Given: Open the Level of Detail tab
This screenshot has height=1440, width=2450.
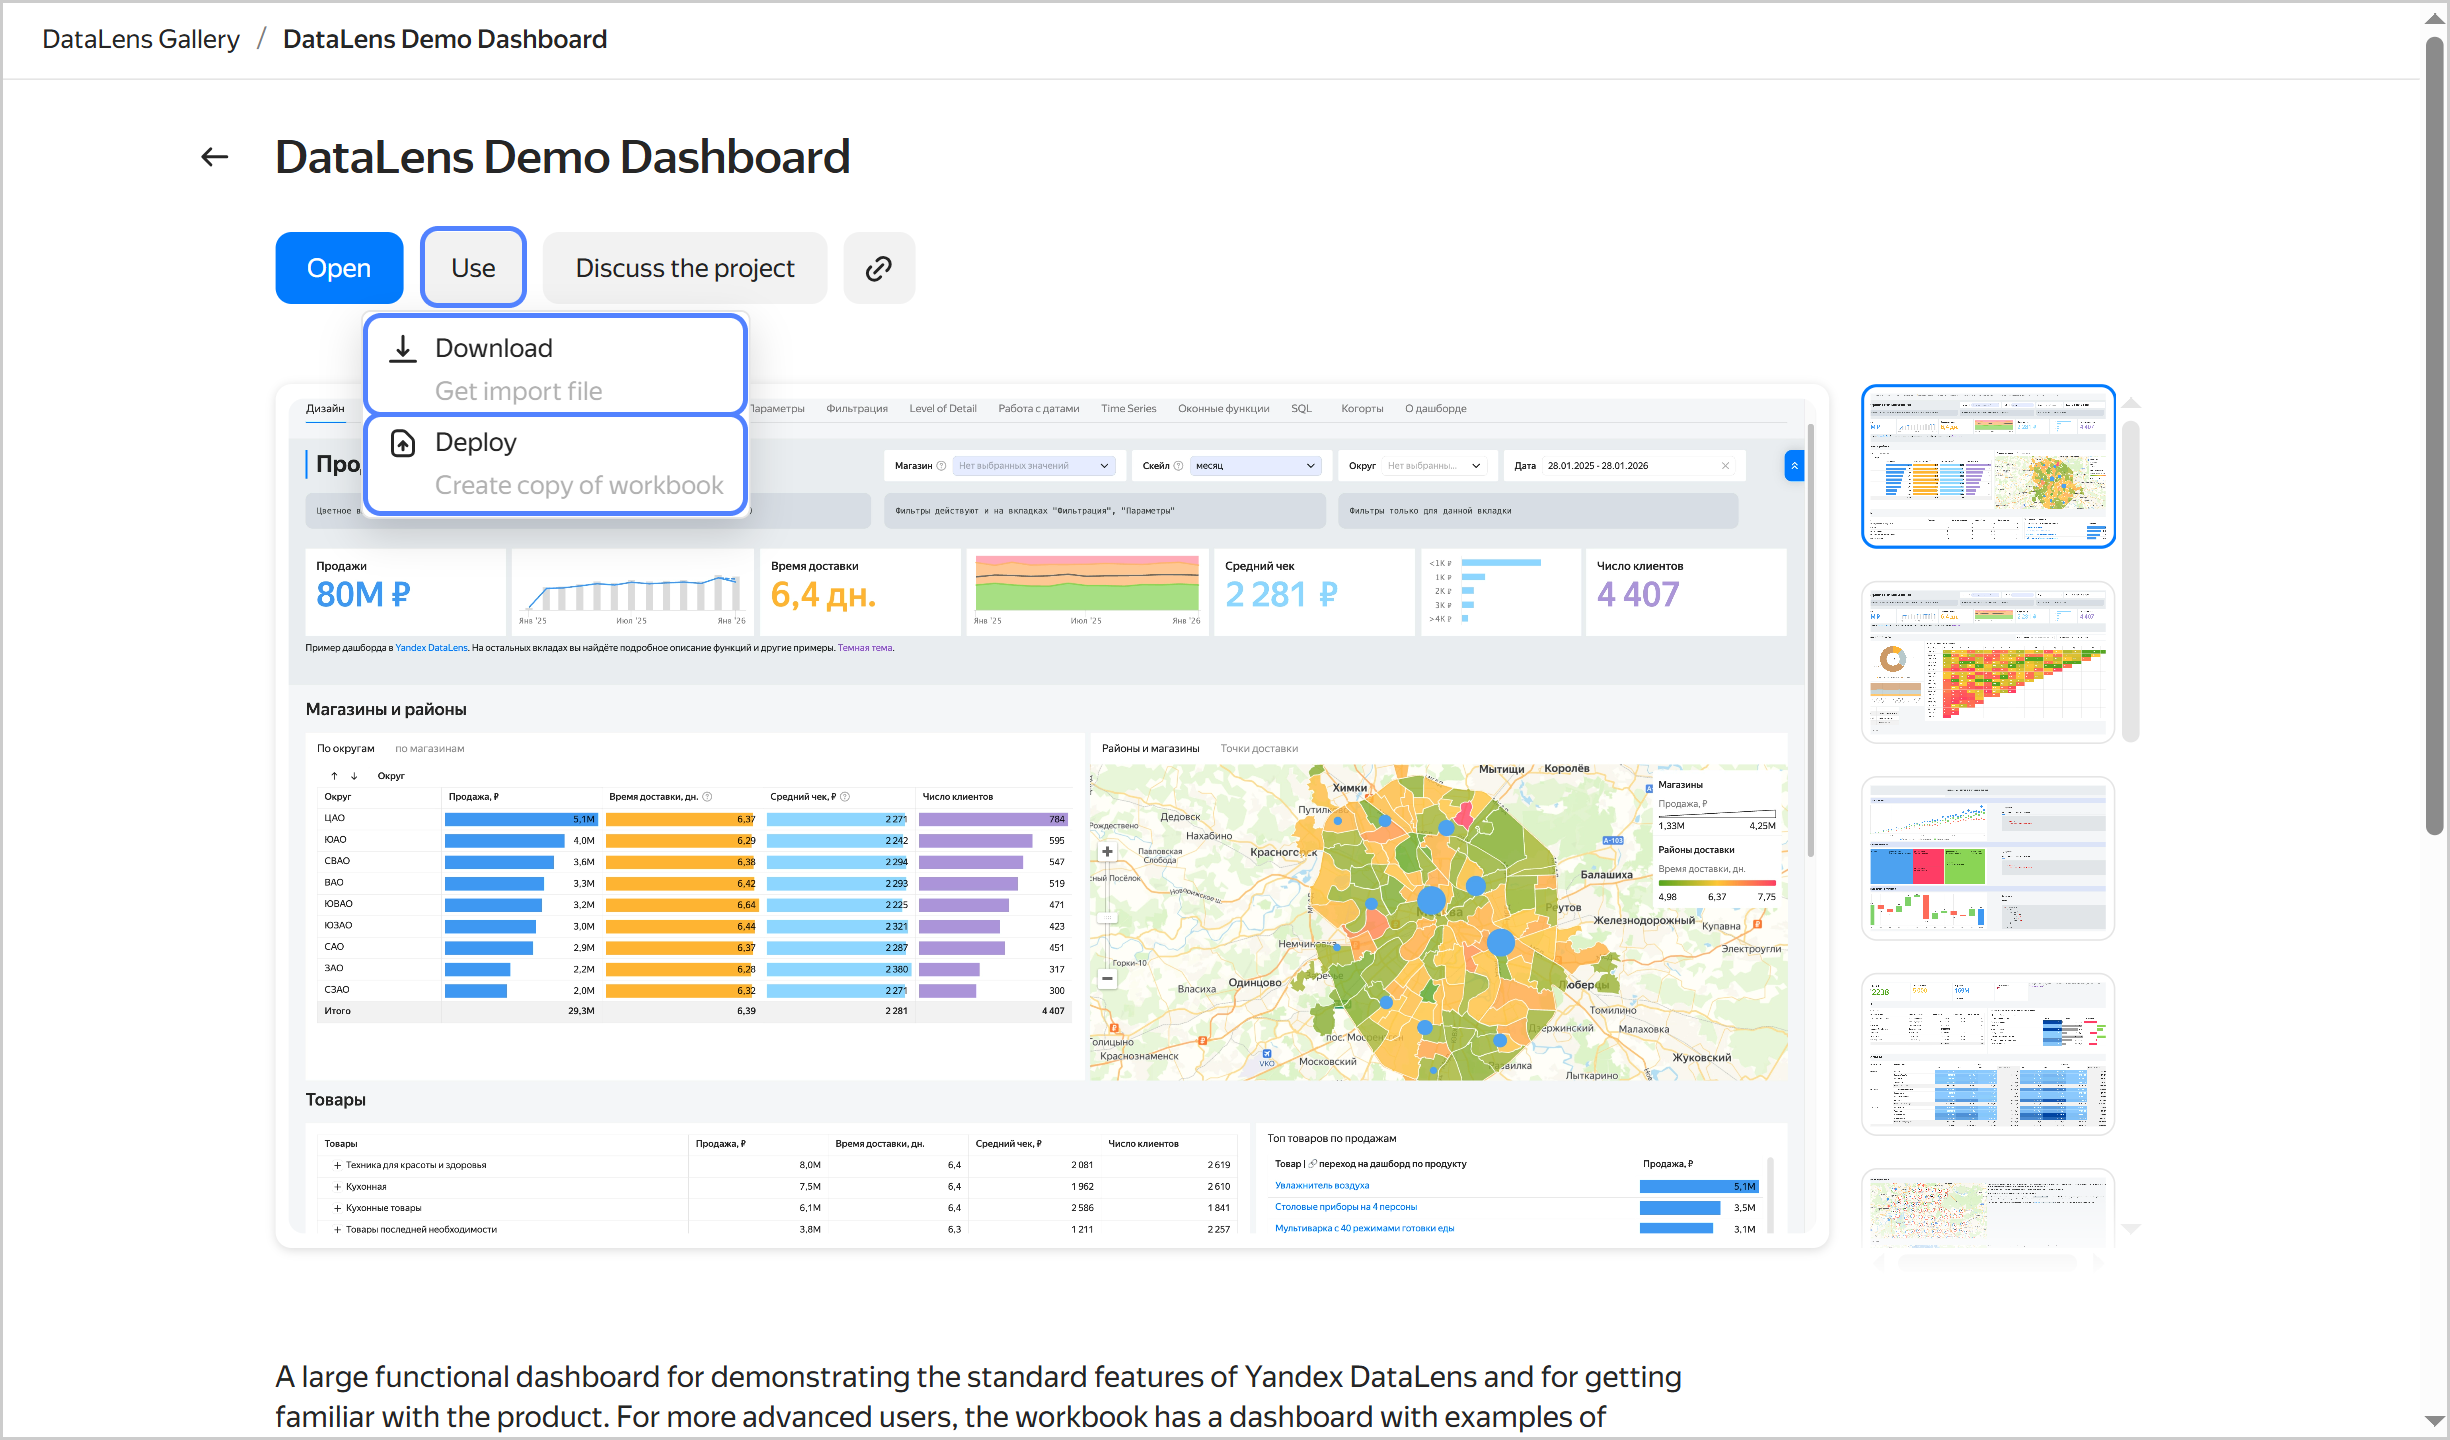Looking at the screenshot, I should tap(943, 409).
